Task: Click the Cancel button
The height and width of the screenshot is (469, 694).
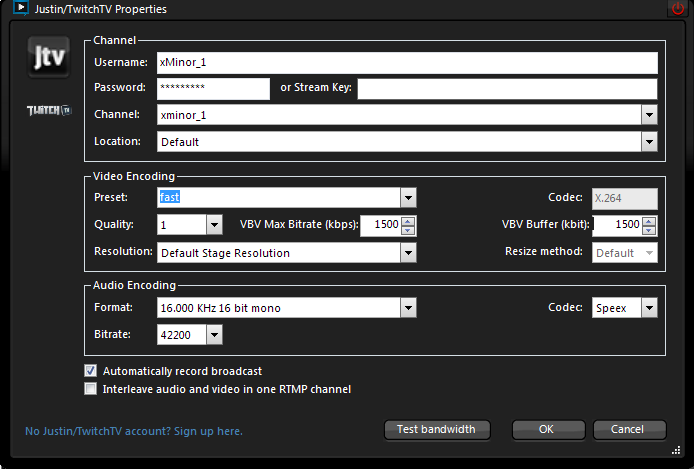Action: (x=629, y=430)
